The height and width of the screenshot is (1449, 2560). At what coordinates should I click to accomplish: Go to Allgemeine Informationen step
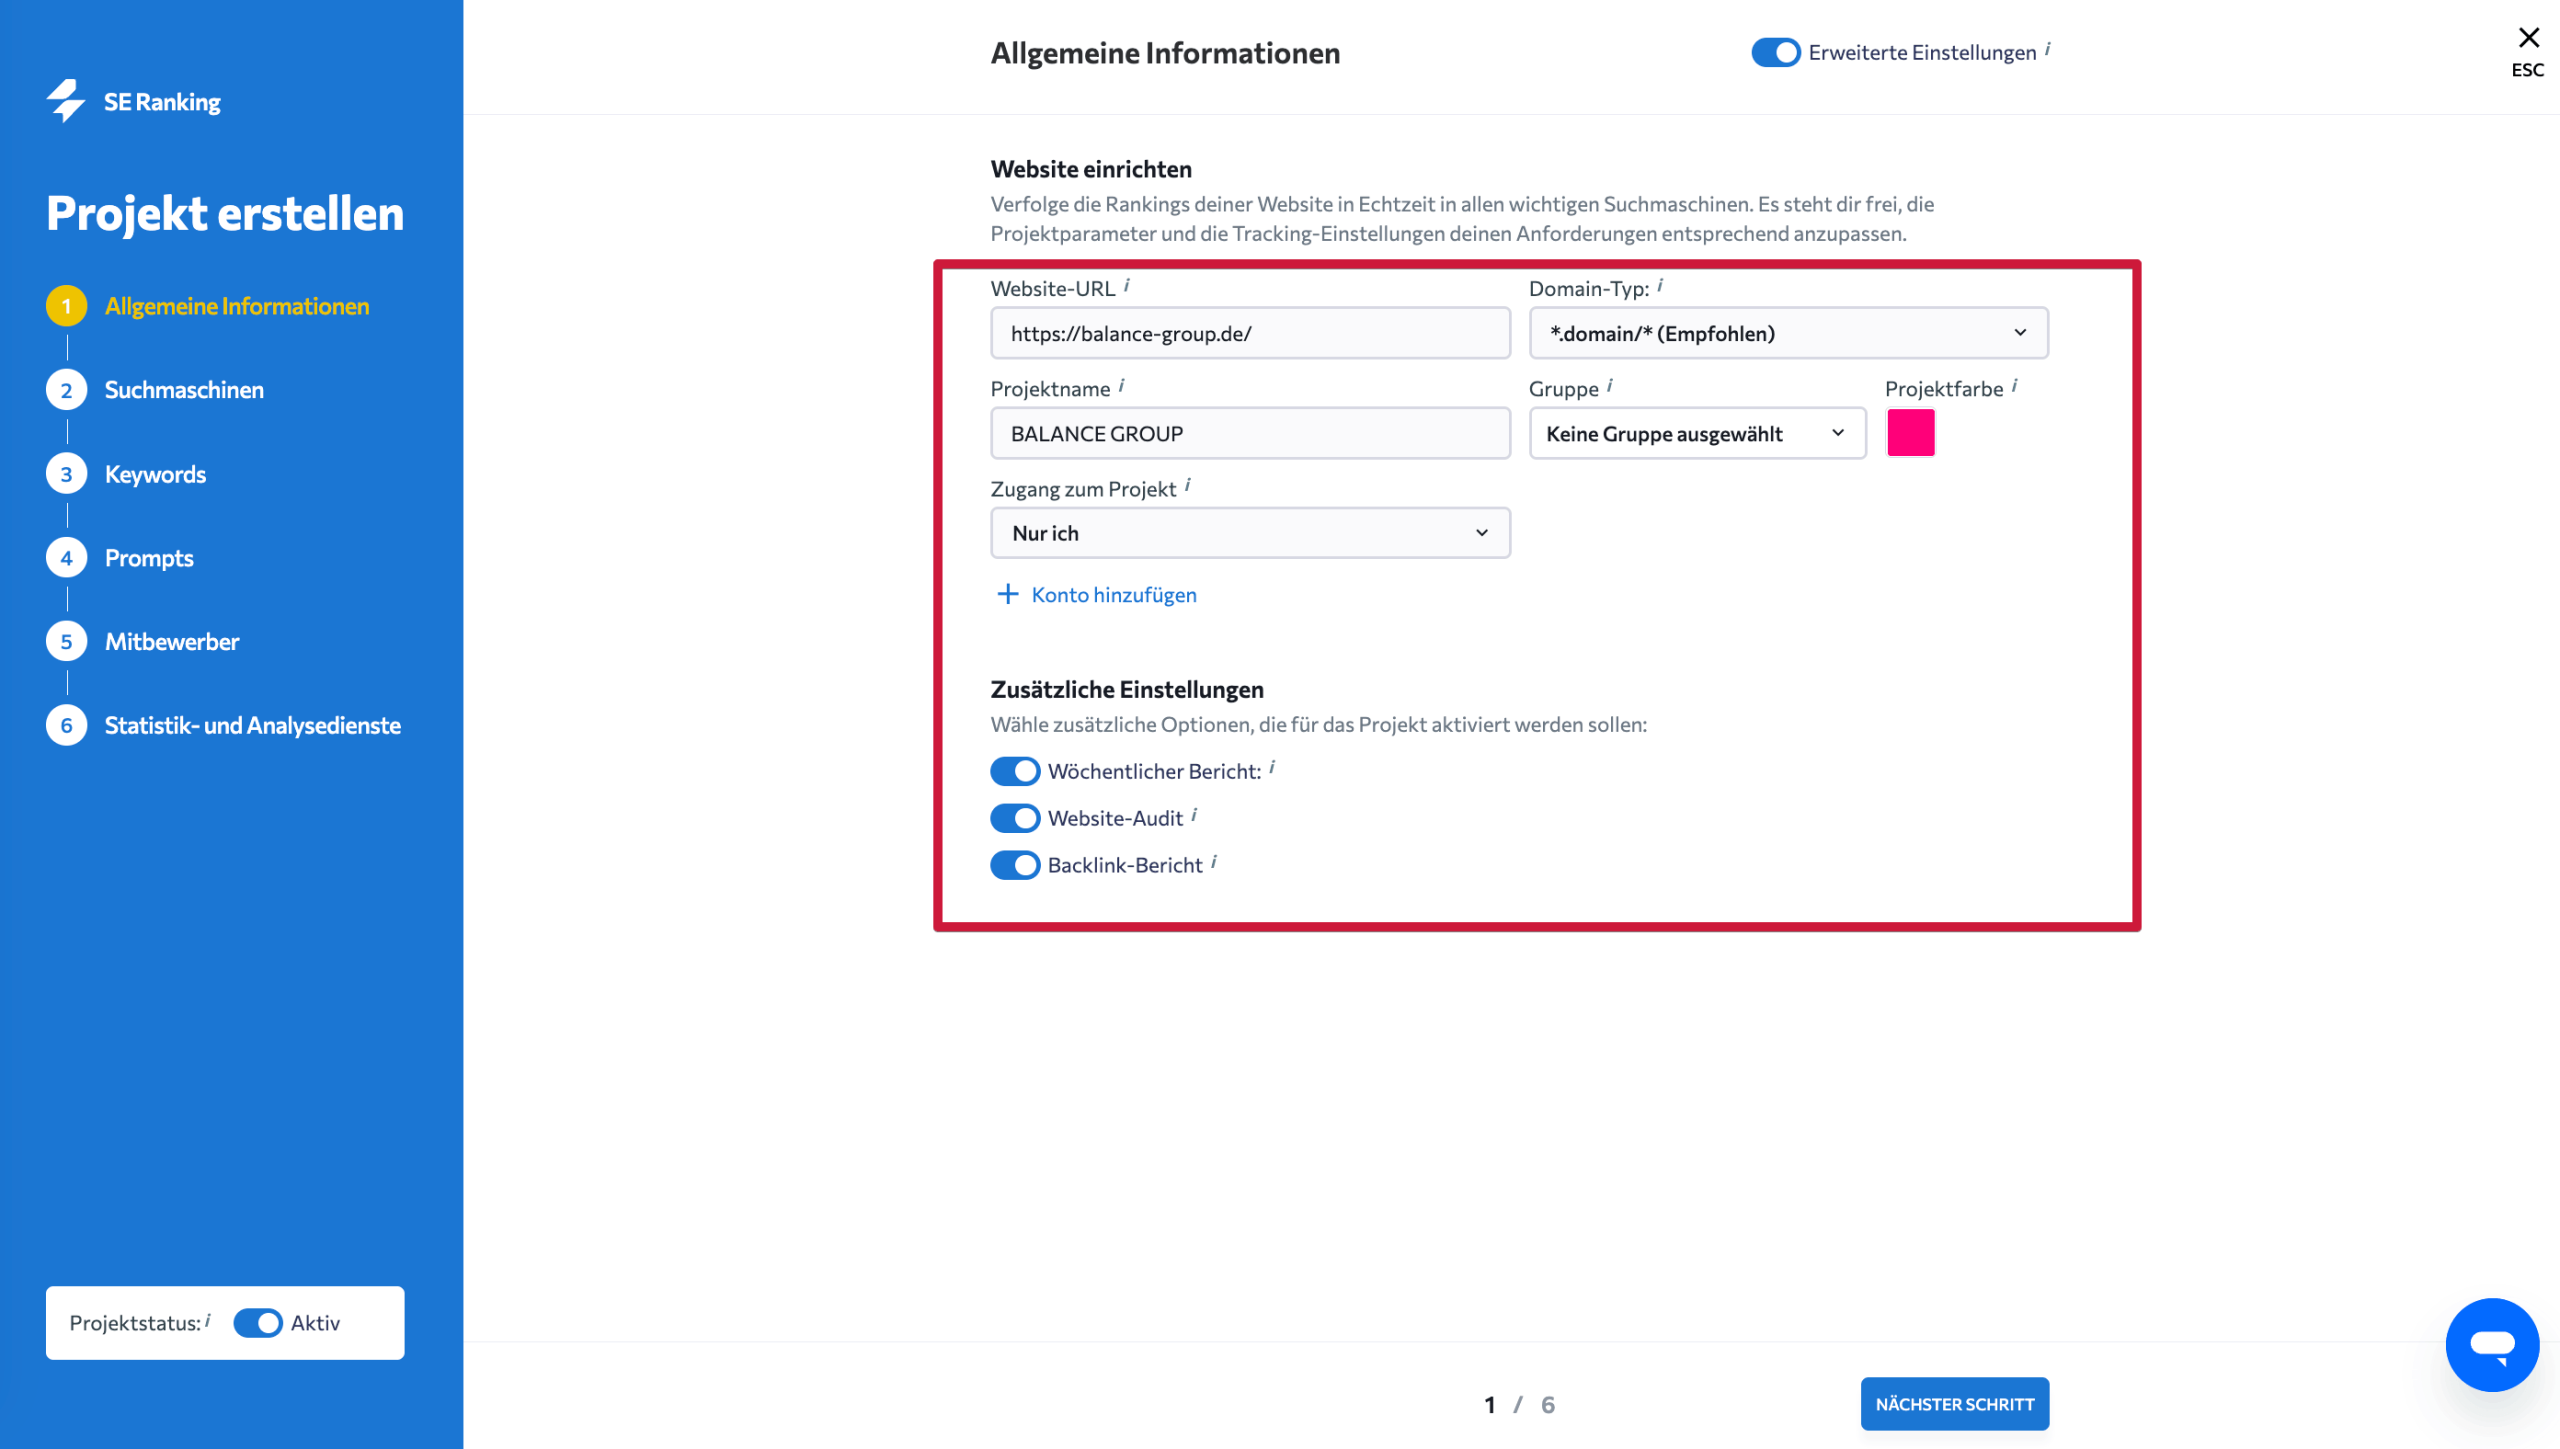click(237, 306)
